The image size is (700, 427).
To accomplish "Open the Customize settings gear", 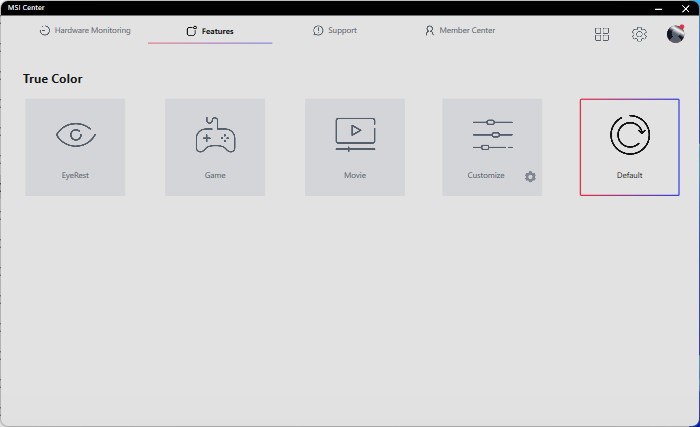I will point(530,176).
